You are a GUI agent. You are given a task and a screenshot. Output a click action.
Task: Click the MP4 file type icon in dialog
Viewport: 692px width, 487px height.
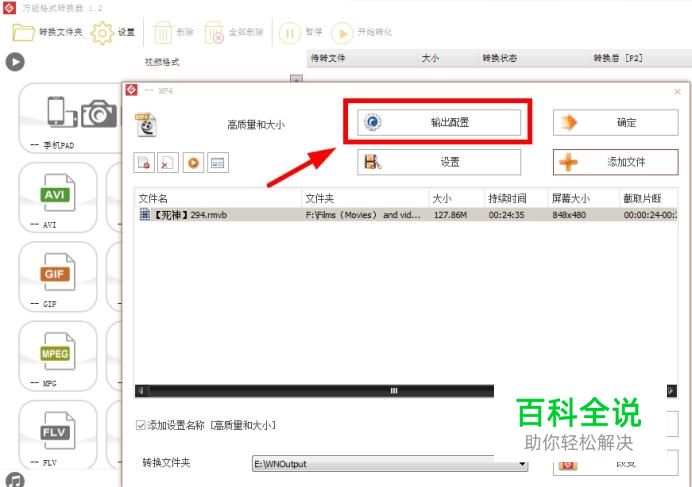146,125
